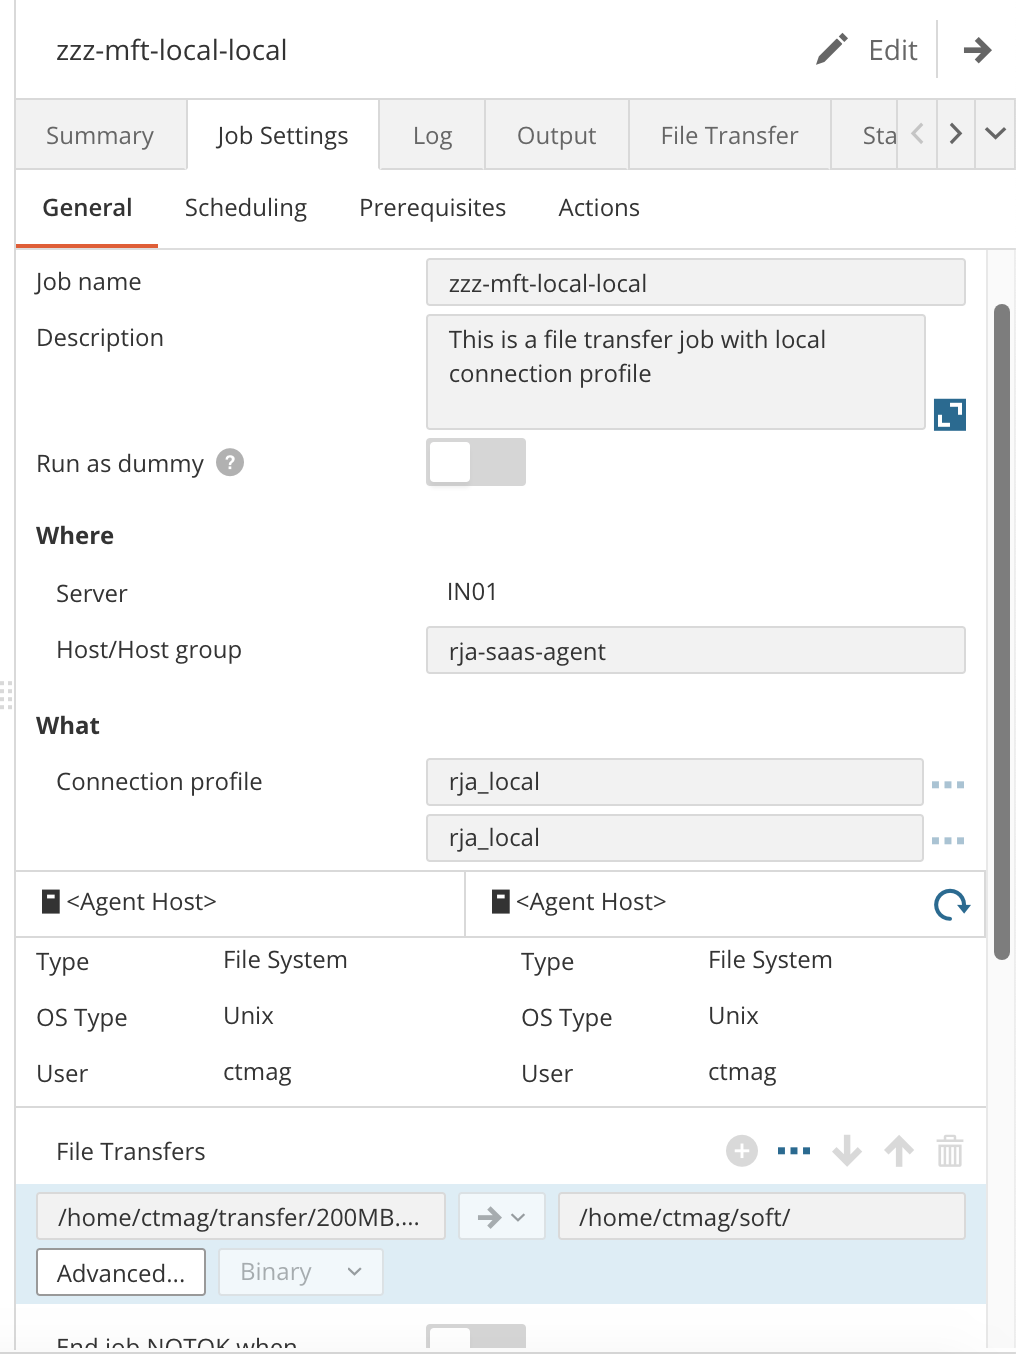1016x1354 pixels.
Task: Toggle the Run as dummy switch
Action: tap(476, 463)
